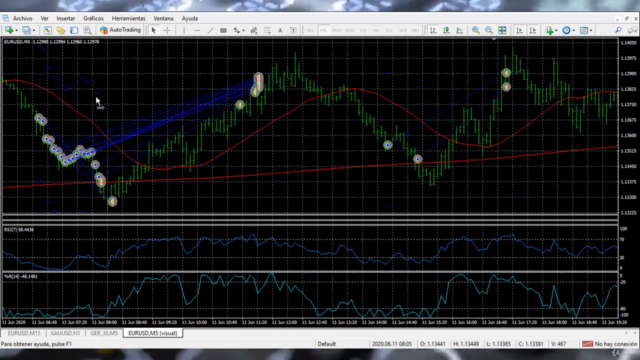Switch timeframe to M1
The height and width of the screenshot is (360, 640).
310,30
